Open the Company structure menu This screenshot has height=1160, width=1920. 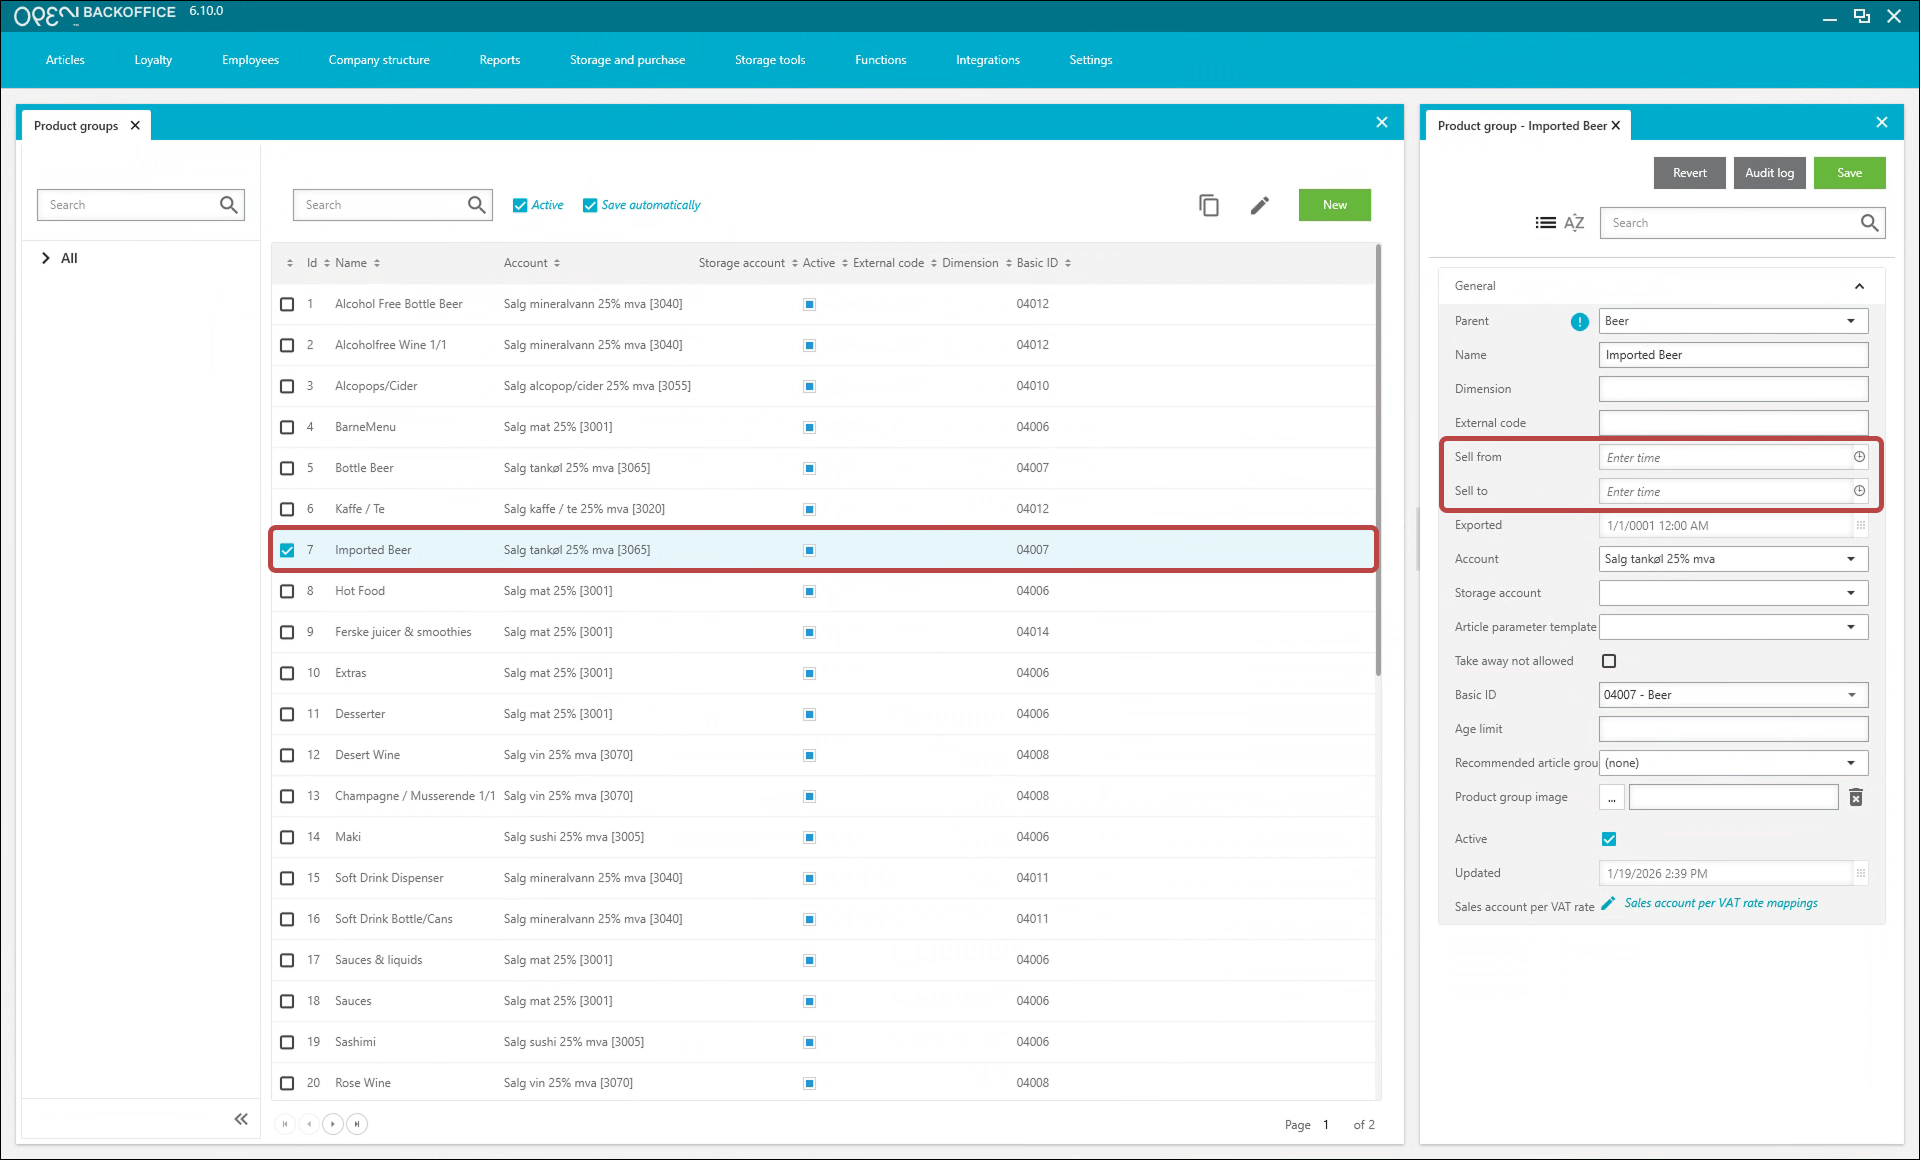379,60
